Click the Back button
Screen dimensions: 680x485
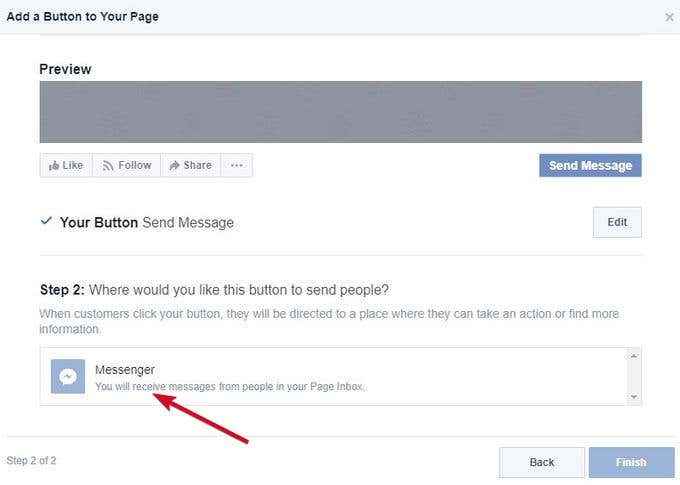(542, 462)
